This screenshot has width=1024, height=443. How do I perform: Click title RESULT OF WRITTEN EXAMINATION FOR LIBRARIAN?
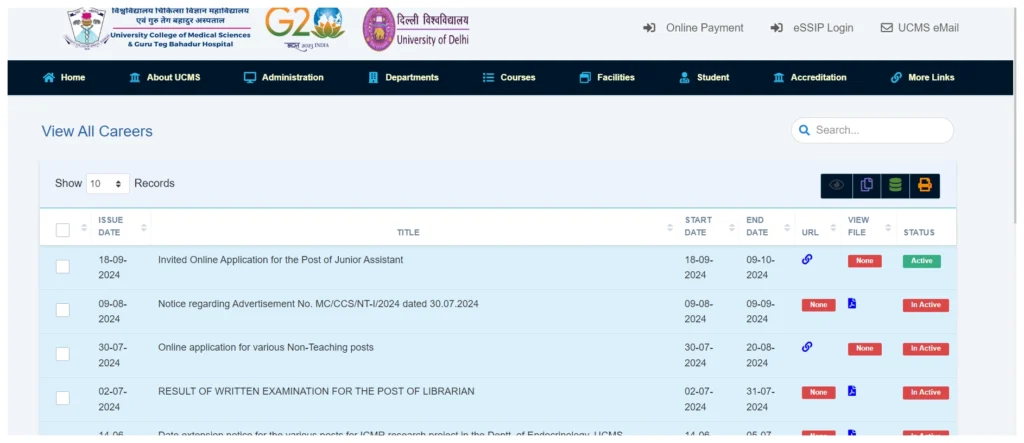click(x=316, y=391)
